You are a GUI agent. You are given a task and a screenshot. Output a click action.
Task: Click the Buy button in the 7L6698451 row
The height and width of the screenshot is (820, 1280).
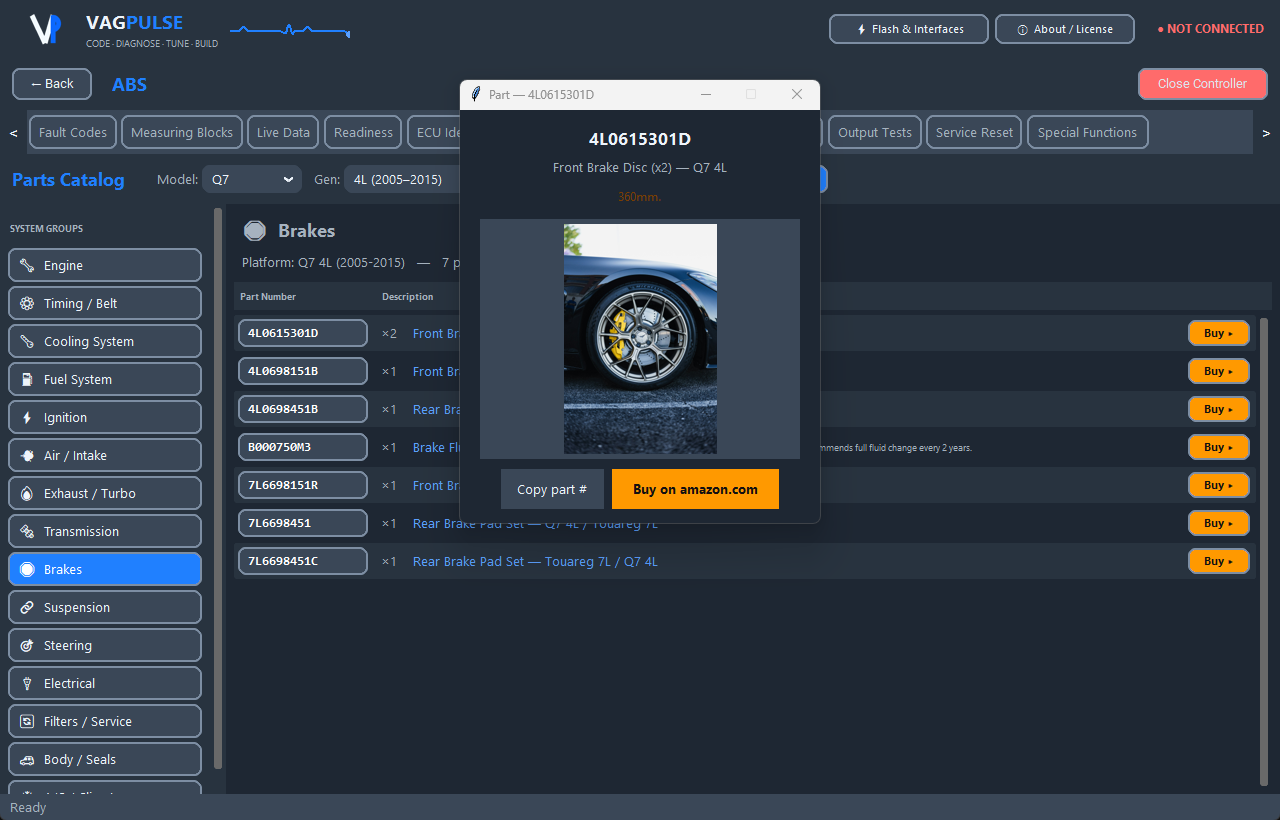pos(1219,523)
